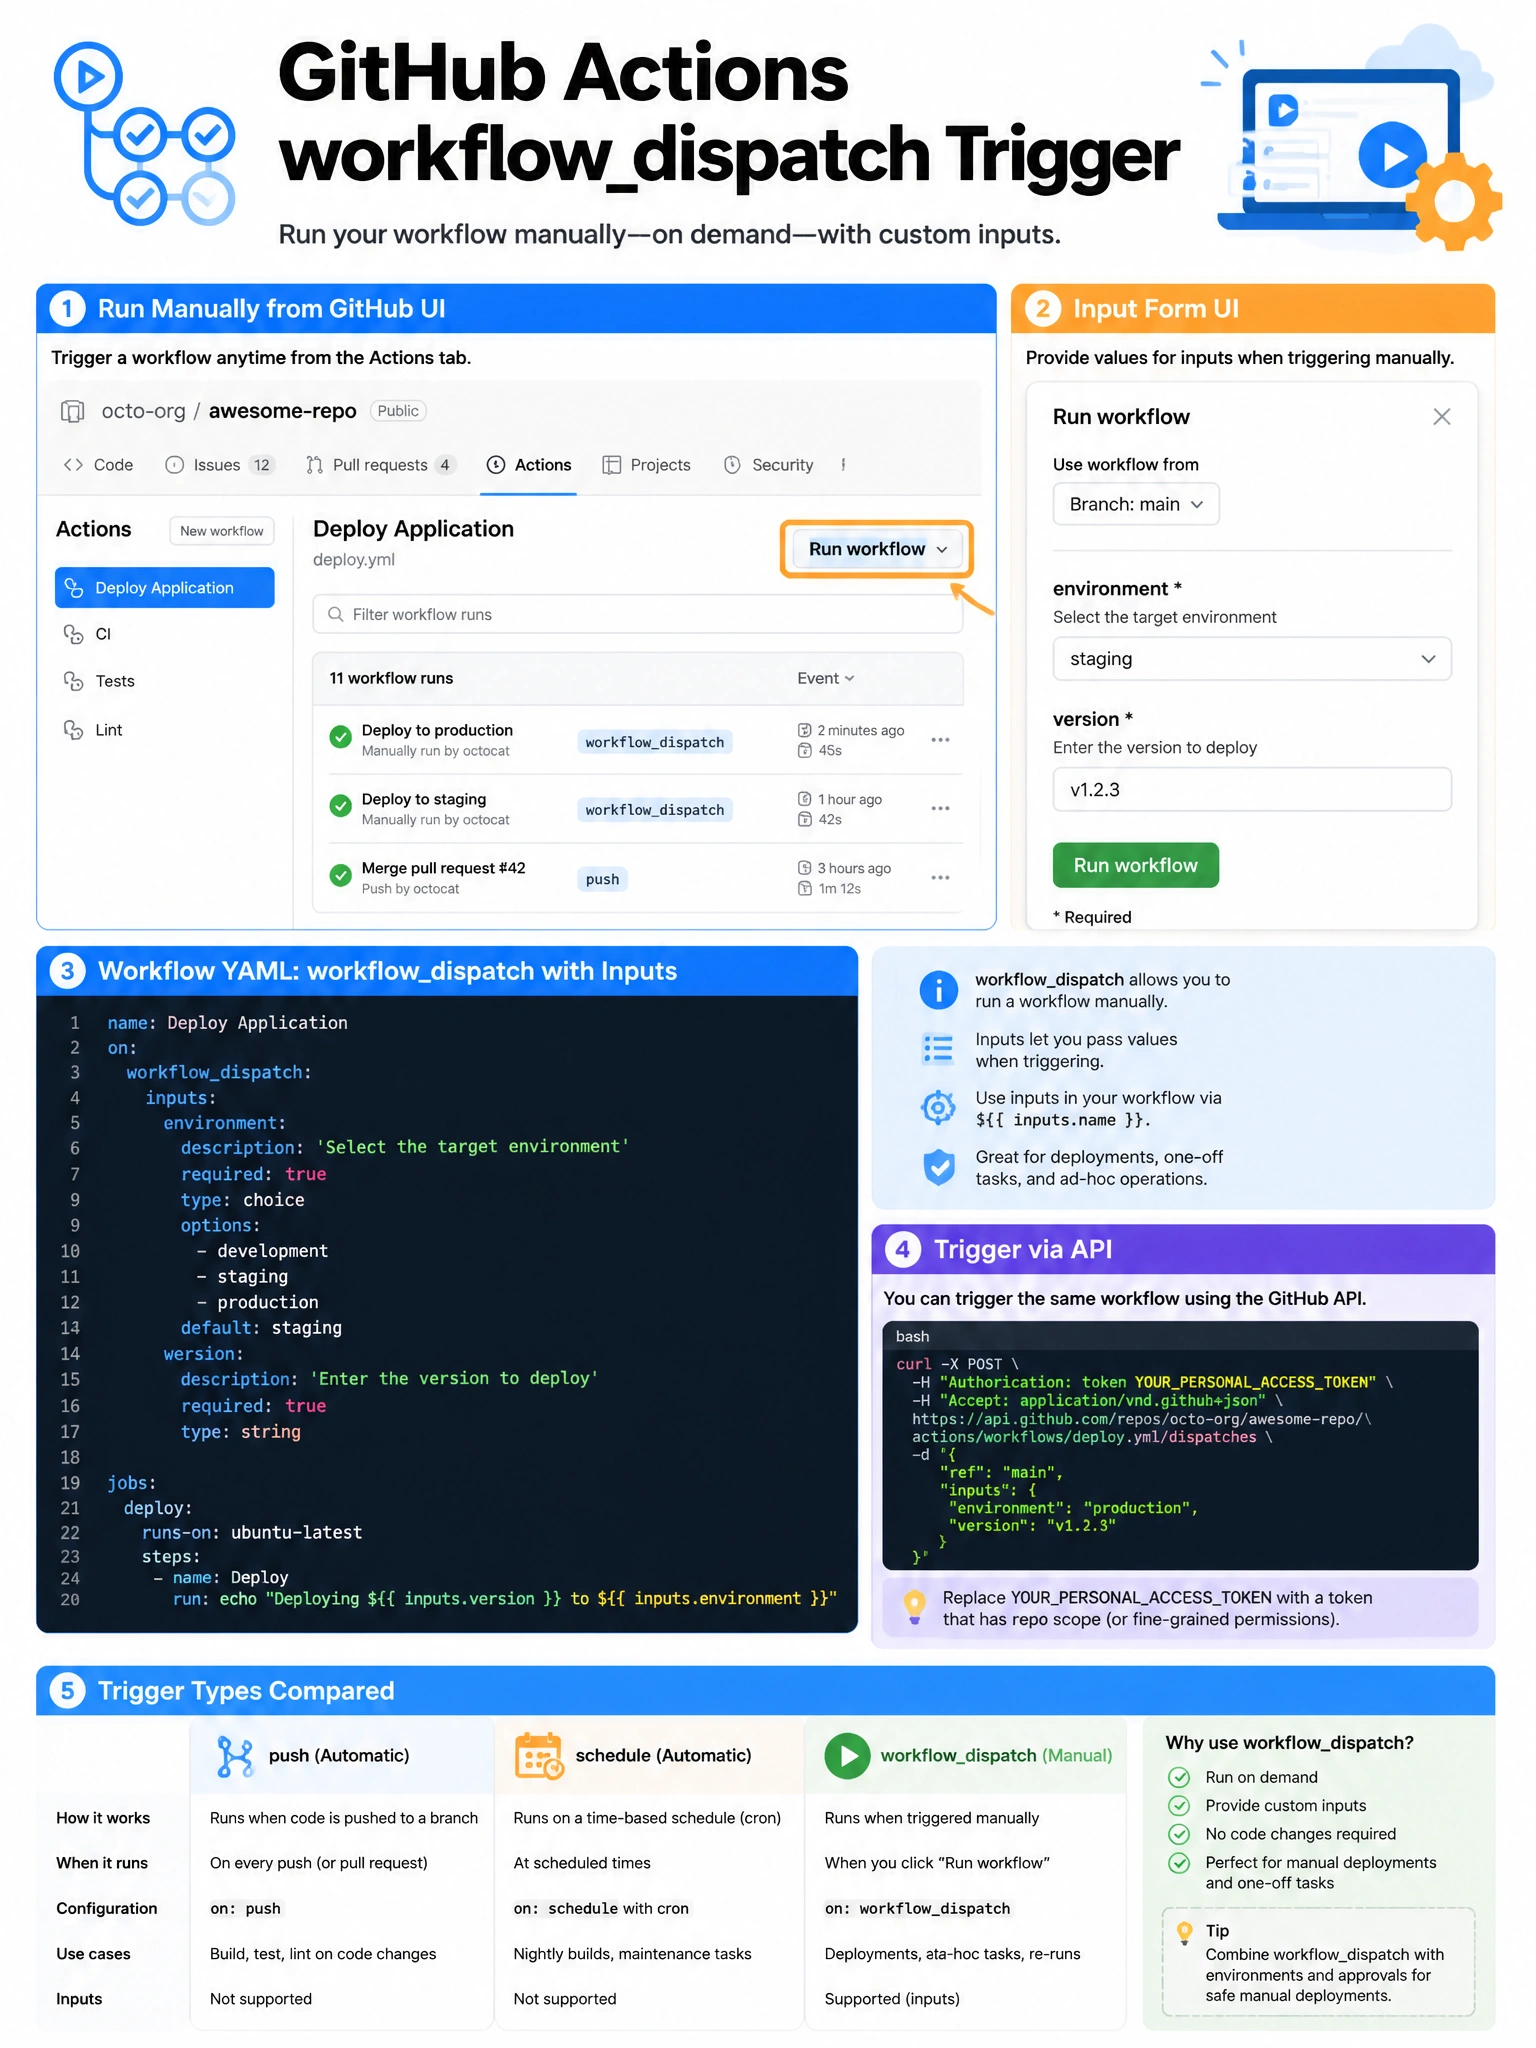1536x2048 pixels.
Task: Click the push event badge
Action: [x=602, y=879]
